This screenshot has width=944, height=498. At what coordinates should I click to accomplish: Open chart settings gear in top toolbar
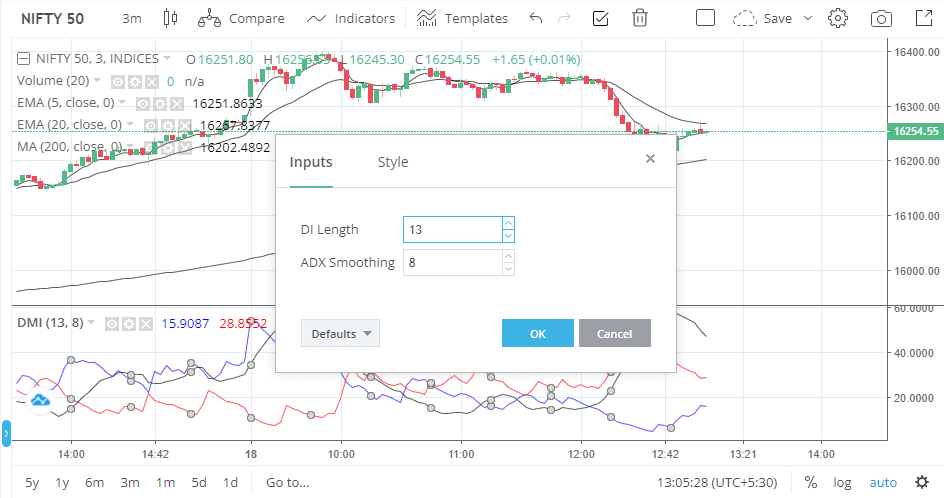[x=837, y=19]
